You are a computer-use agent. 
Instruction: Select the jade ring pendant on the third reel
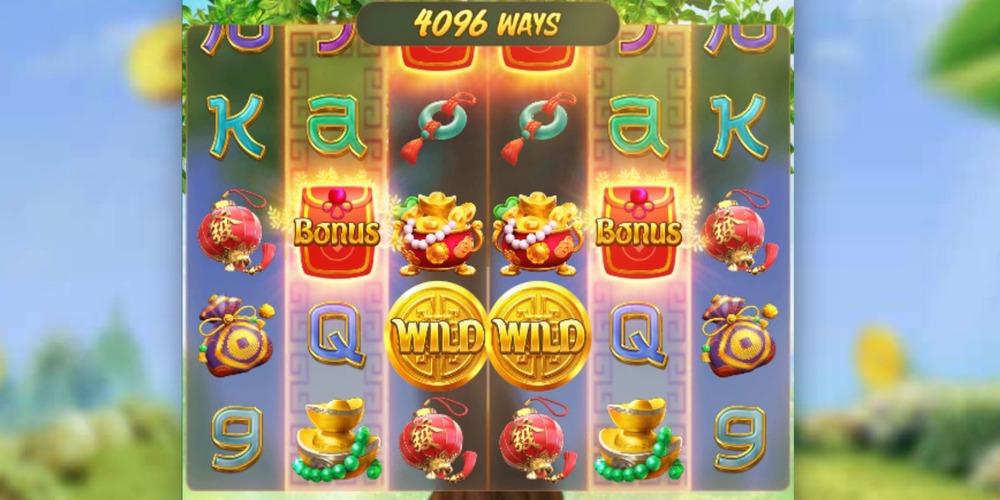439,128
